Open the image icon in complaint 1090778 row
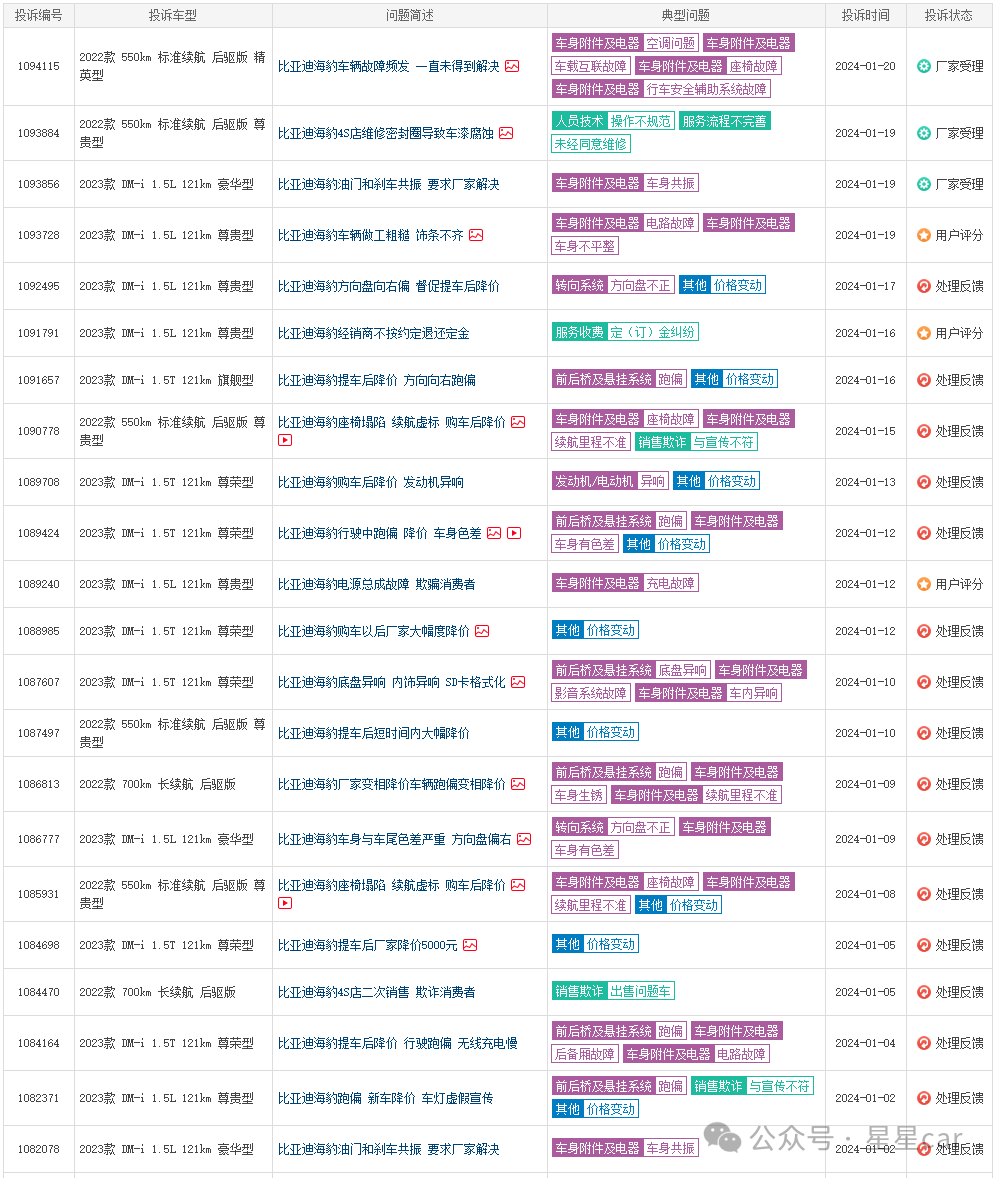The width and height of the screenshot is (993, 1178). (518, 422)
